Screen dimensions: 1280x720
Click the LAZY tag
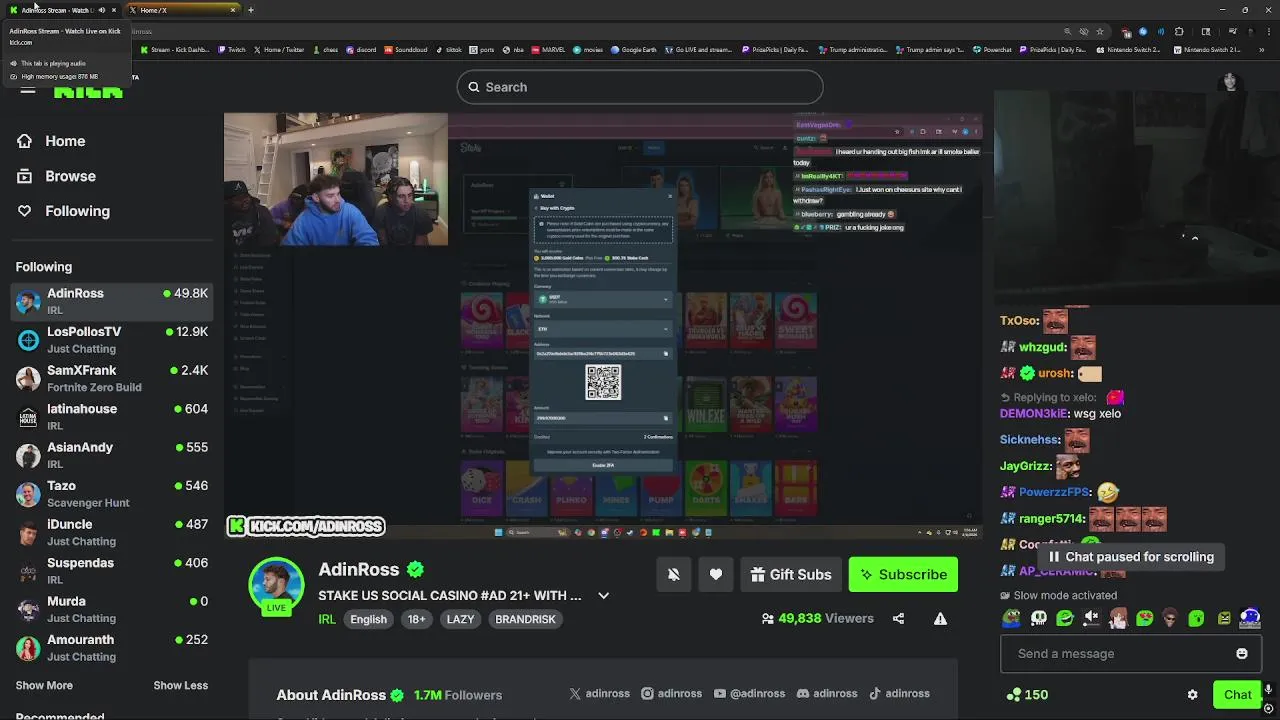(x=460, y=619)
